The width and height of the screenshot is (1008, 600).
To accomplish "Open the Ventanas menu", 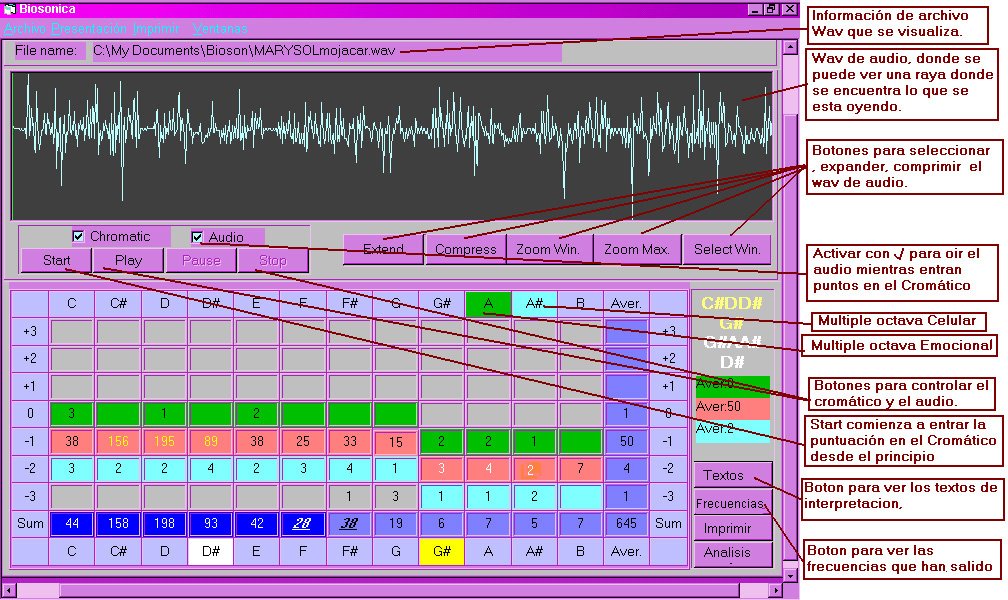I will [x=219, y=29].
